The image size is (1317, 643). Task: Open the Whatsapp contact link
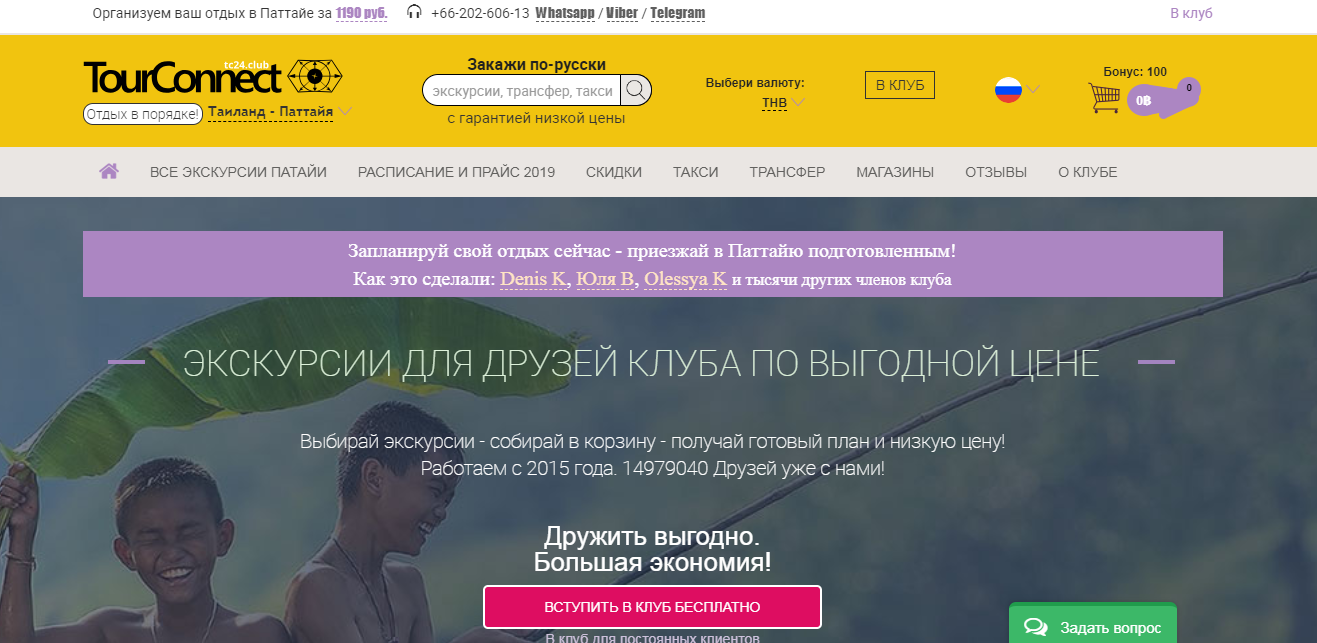pos(567,13)
